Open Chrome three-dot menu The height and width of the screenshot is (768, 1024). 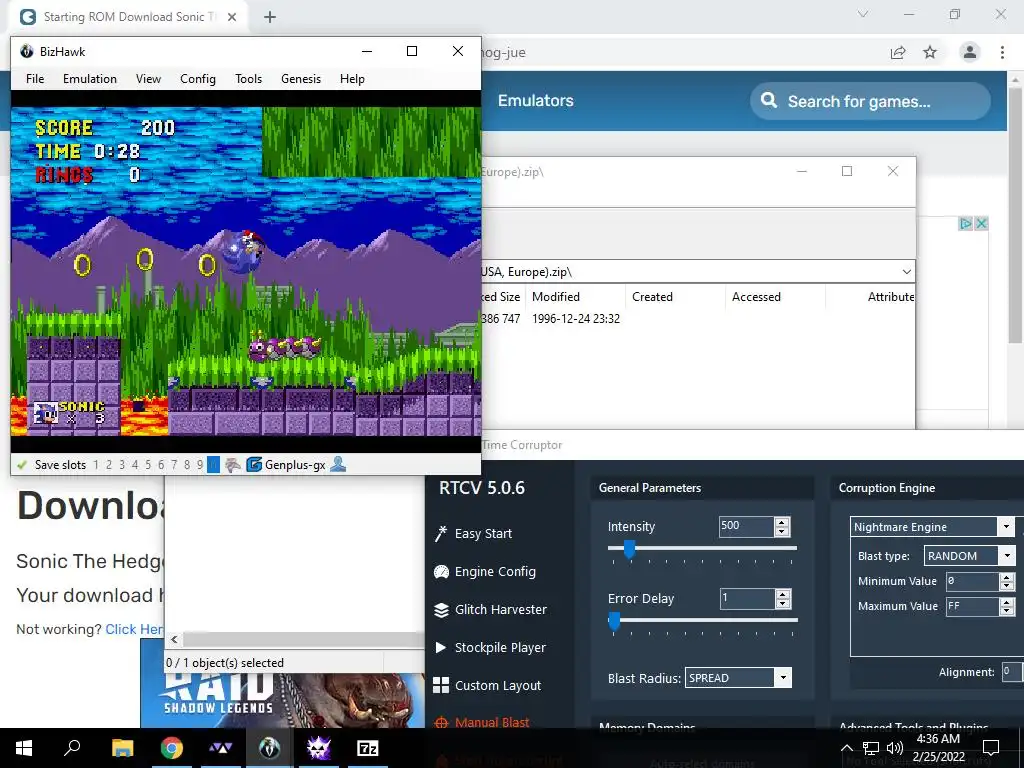[1002, 52]
